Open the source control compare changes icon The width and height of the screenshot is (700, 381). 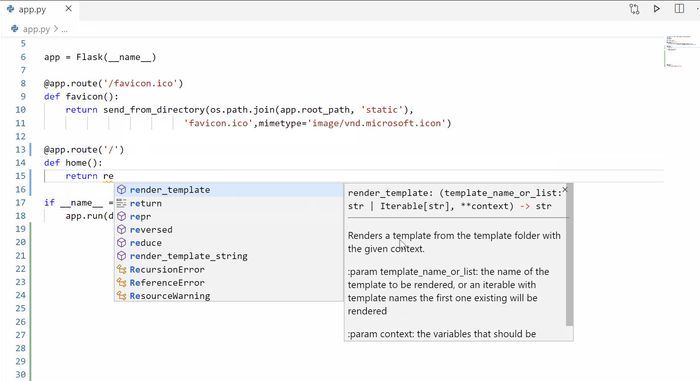[634, 9]
